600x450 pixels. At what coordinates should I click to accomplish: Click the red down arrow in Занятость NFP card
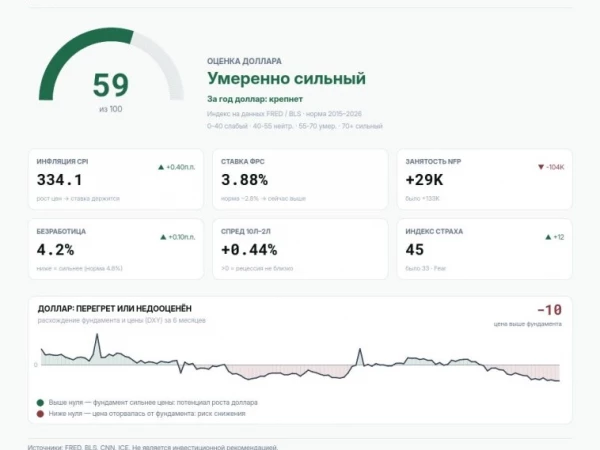541,167
